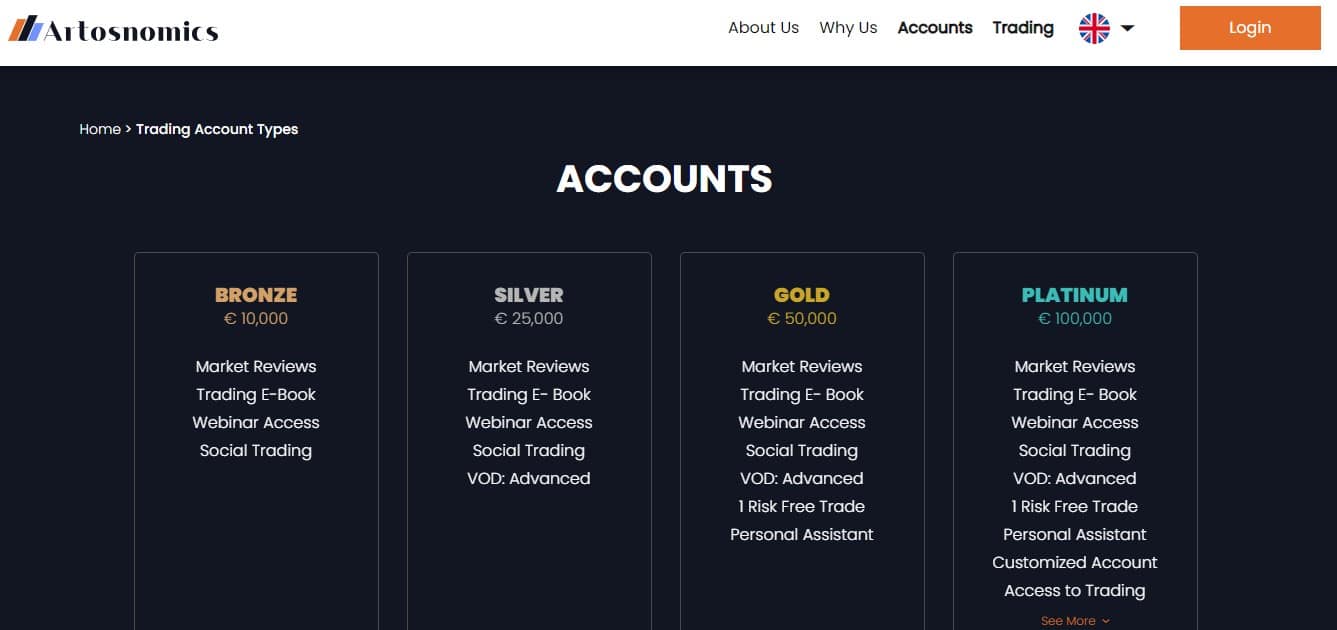Open the British flag language selector

[1096, 29]
